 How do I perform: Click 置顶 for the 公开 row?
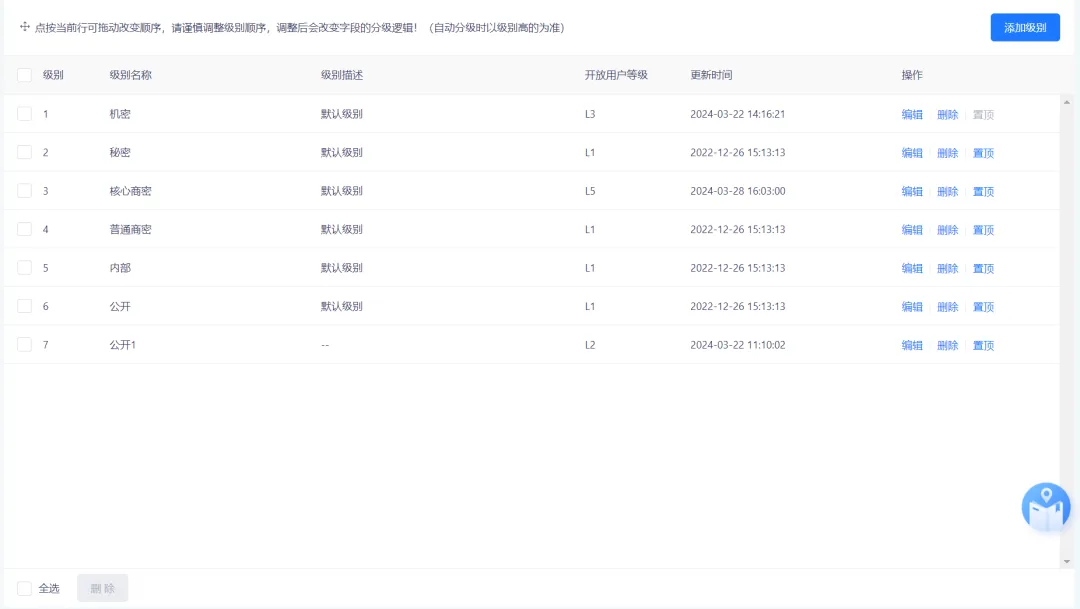pyautogui.click(x=982, y=306)
